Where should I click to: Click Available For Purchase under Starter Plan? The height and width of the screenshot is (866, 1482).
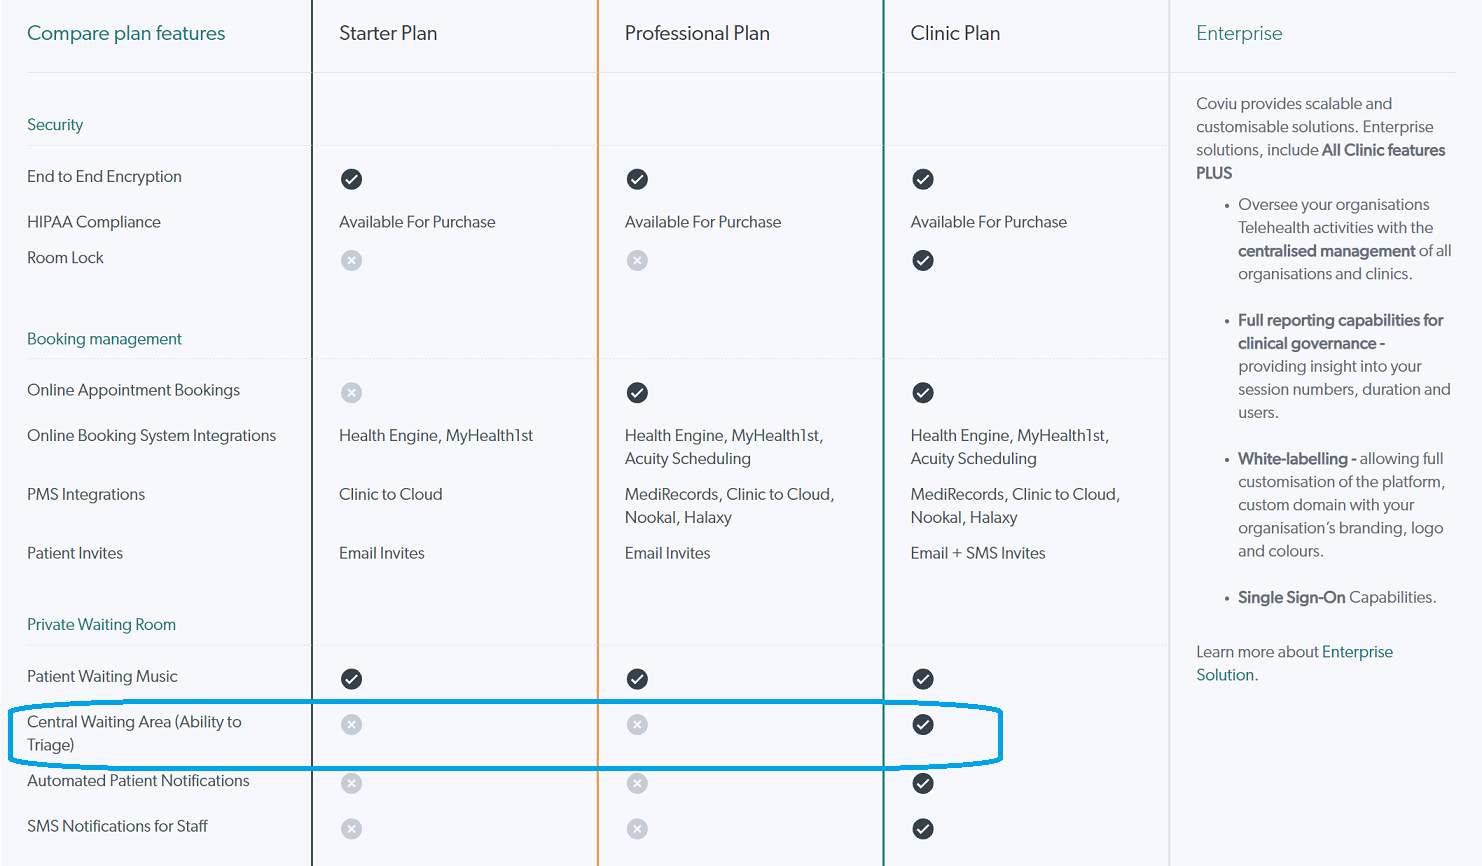click(417, 222)
